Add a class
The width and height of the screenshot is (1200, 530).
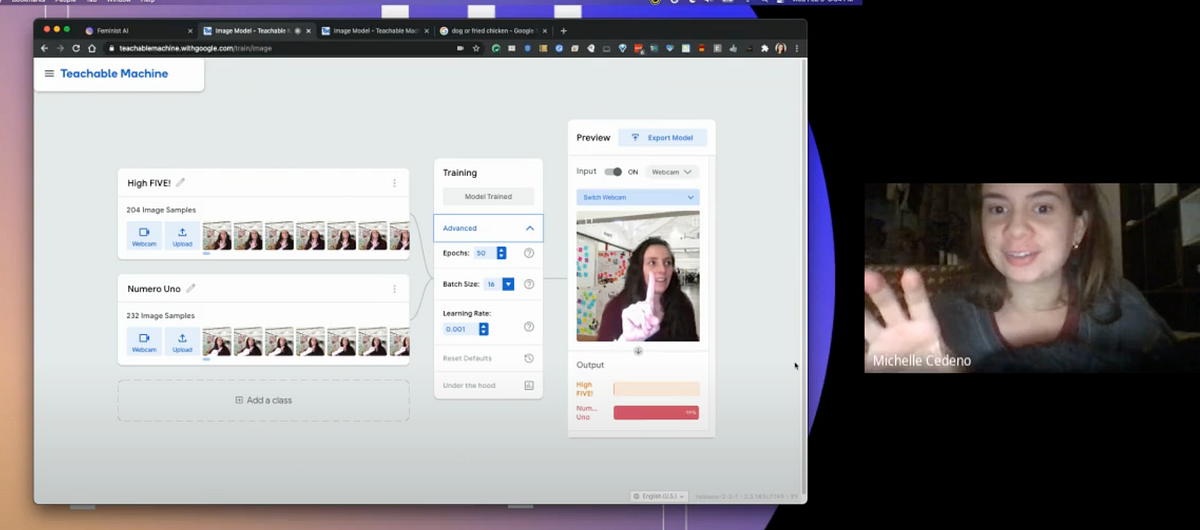point(263,400)
